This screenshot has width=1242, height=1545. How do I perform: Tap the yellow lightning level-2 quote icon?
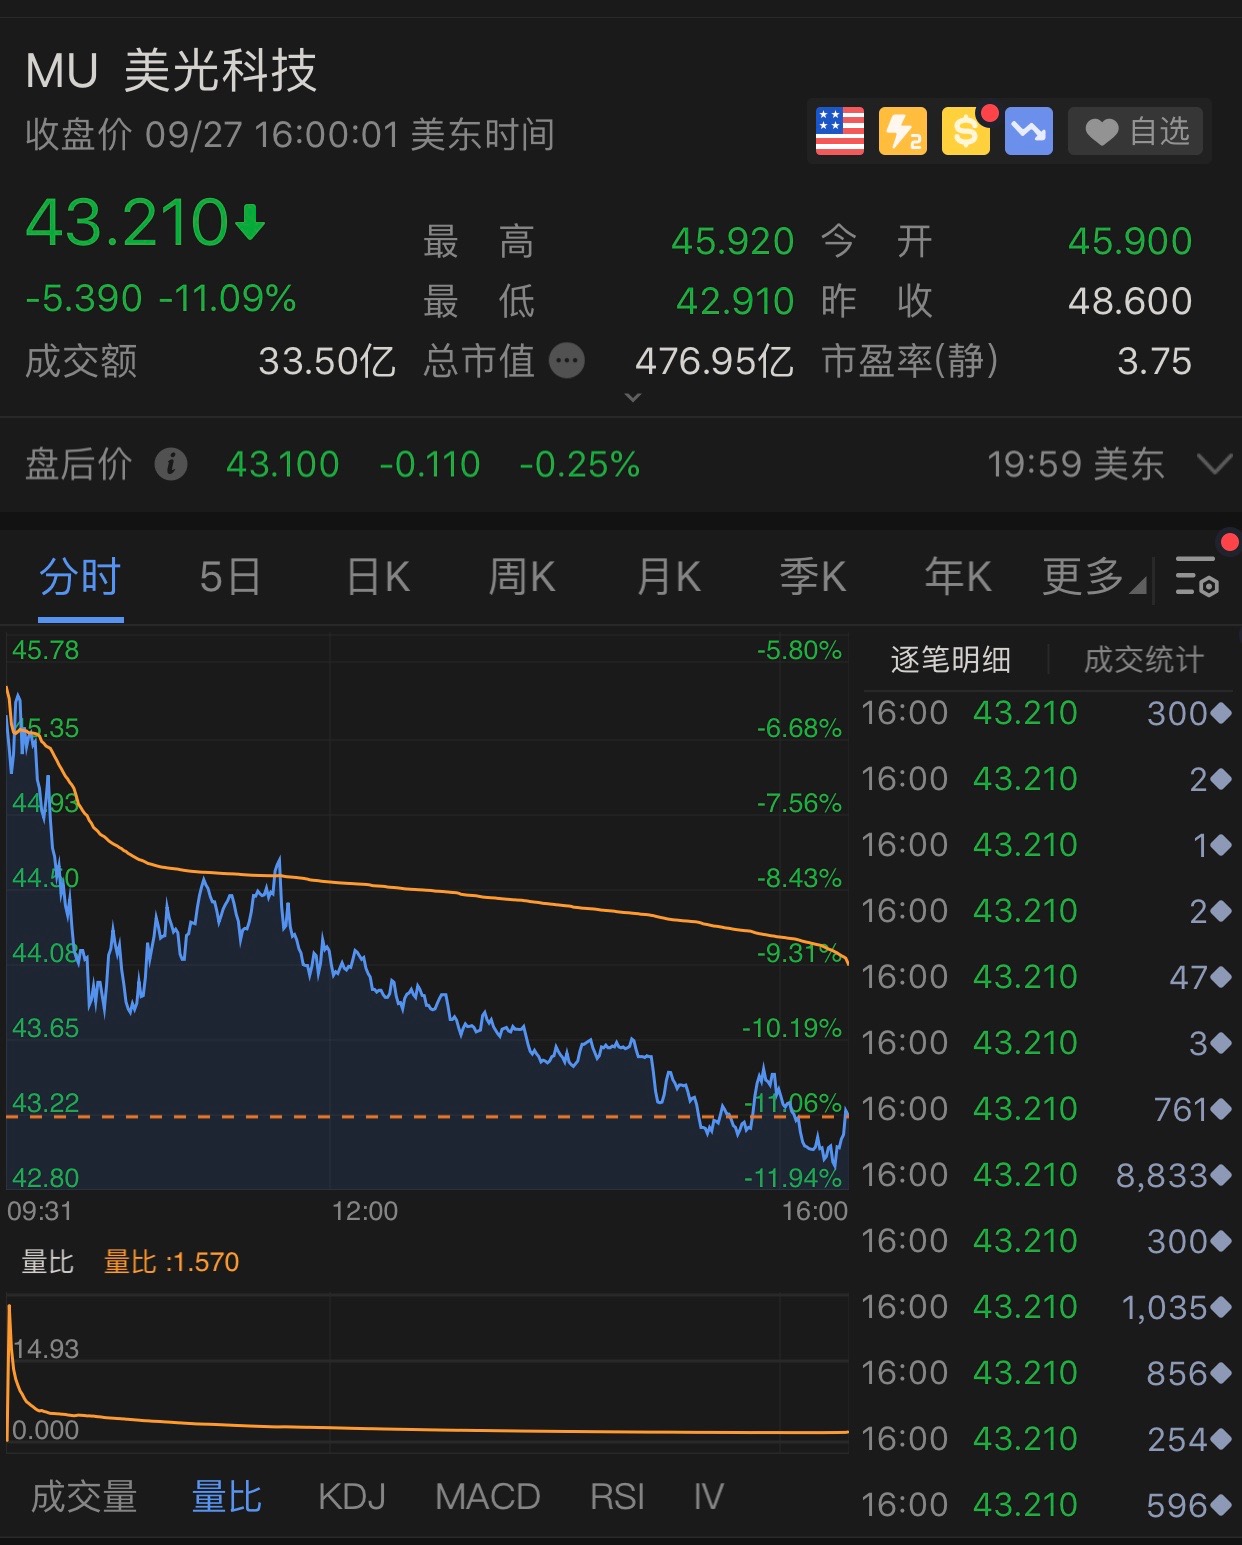point(902,131)
